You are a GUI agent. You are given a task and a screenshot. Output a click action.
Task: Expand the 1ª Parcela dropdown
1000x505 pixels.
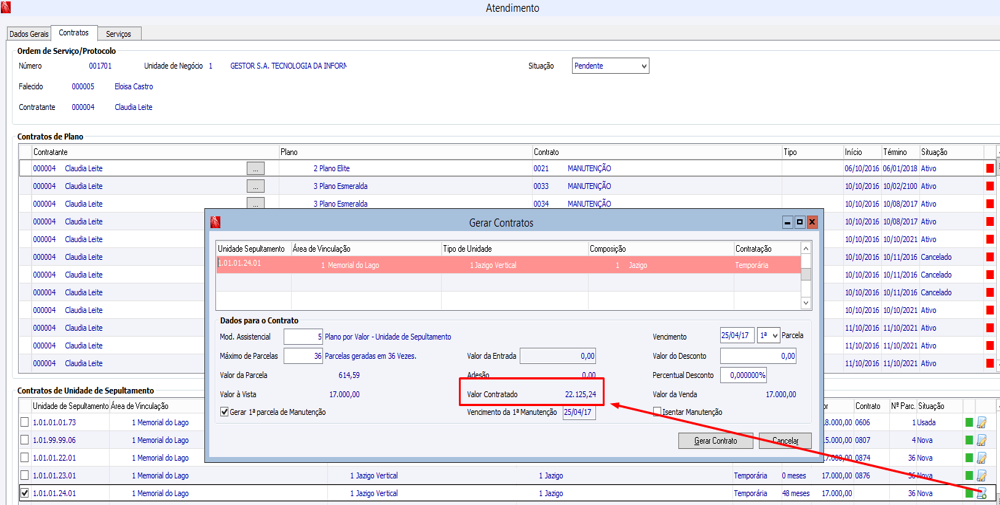(775, 336)
